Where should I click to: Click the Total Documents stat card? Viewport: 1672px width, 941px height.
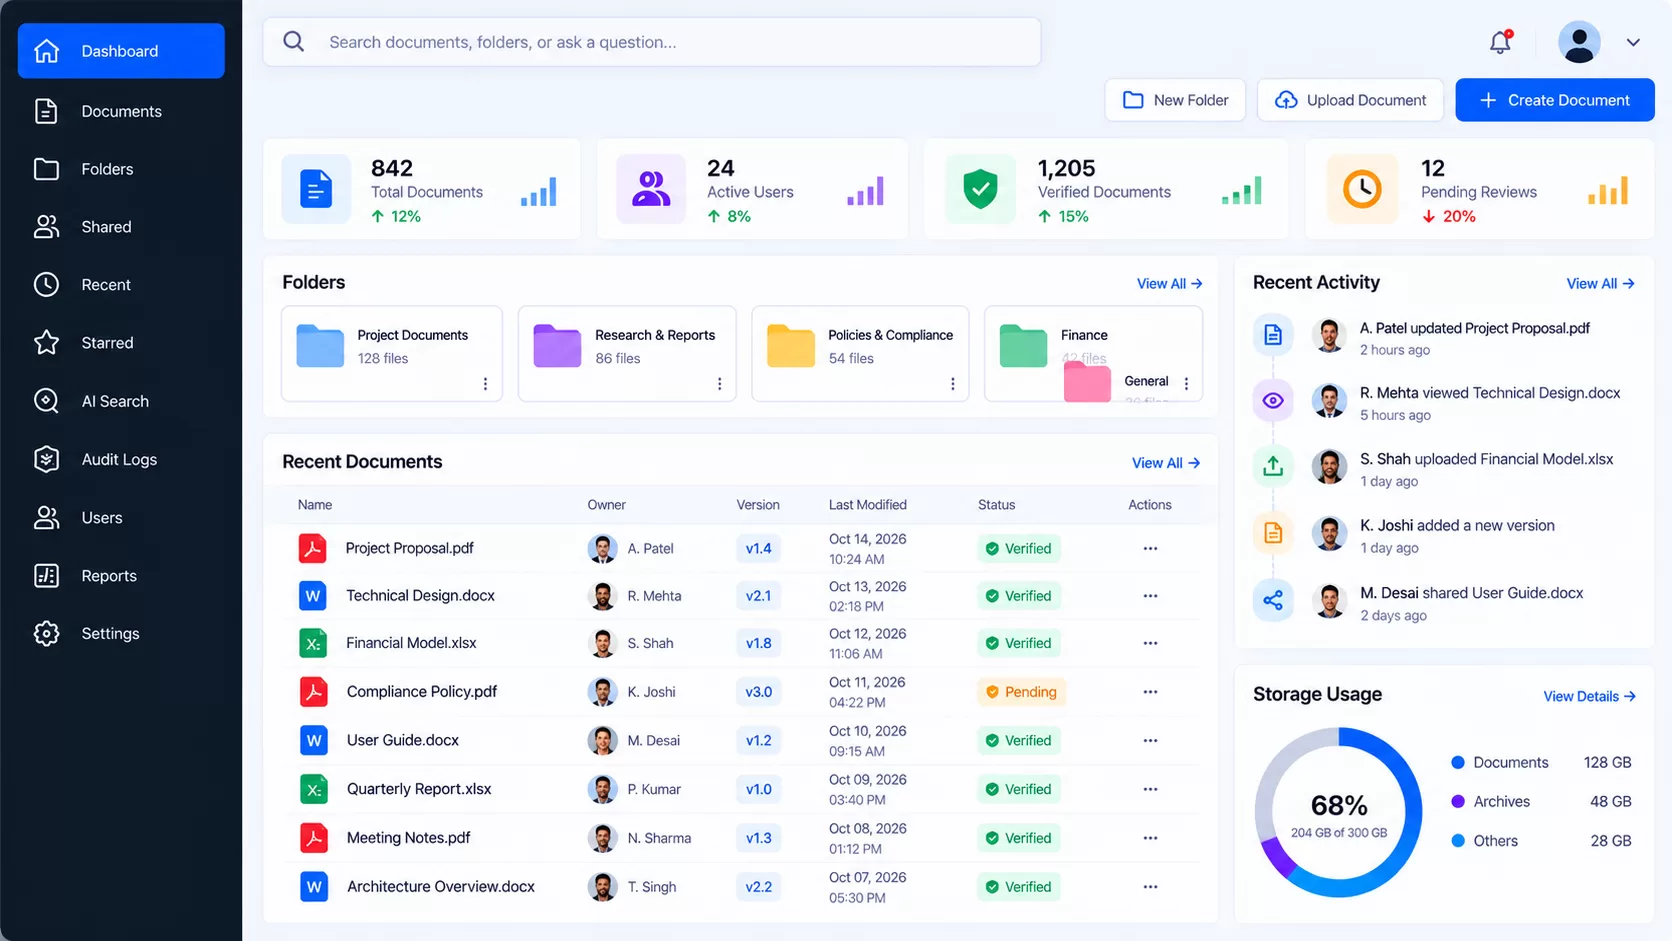(421, 189)
